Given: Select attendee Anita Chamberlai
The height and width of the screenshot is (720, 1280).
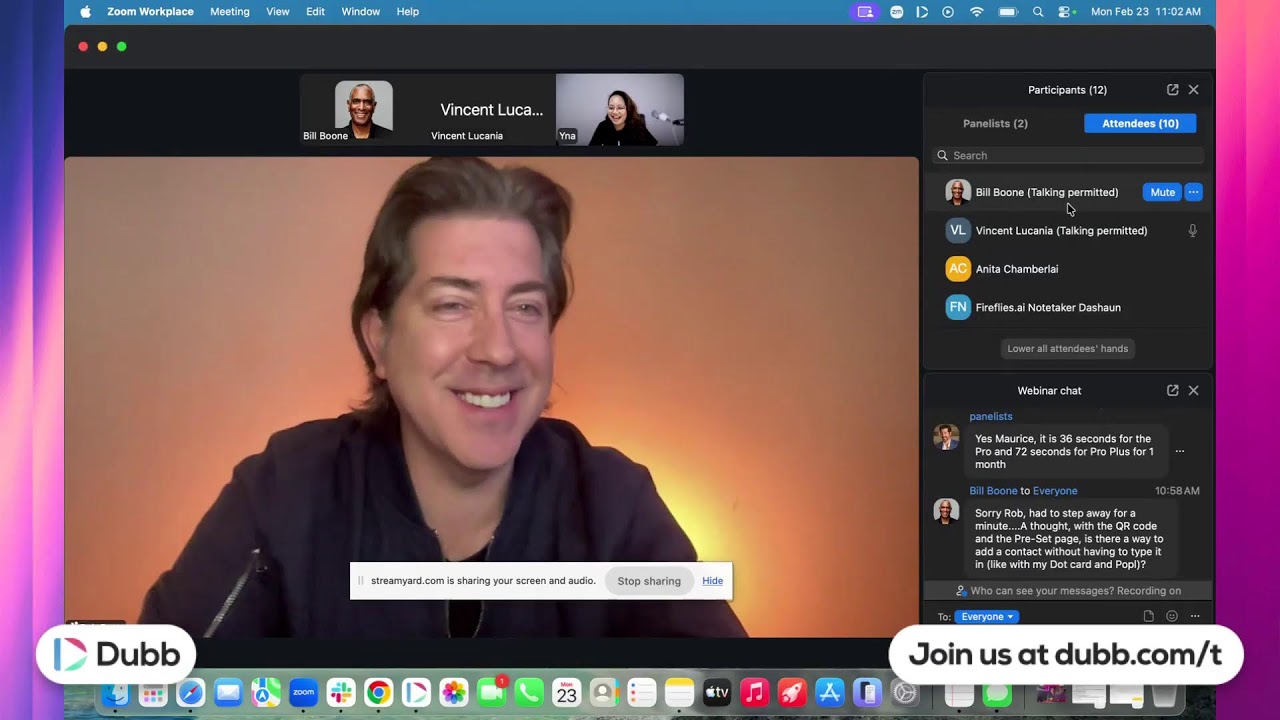Looking at the screenshot, I should 1067,269.
